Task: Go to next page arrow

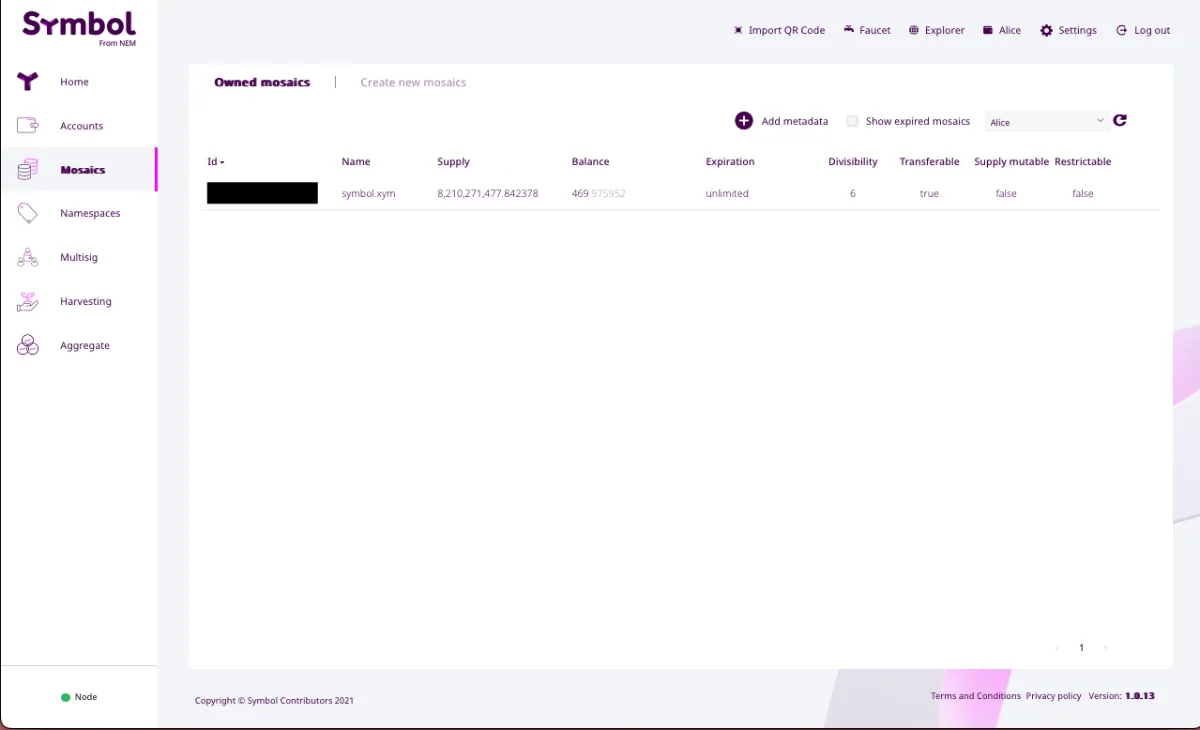Action: click(1105, 648)
